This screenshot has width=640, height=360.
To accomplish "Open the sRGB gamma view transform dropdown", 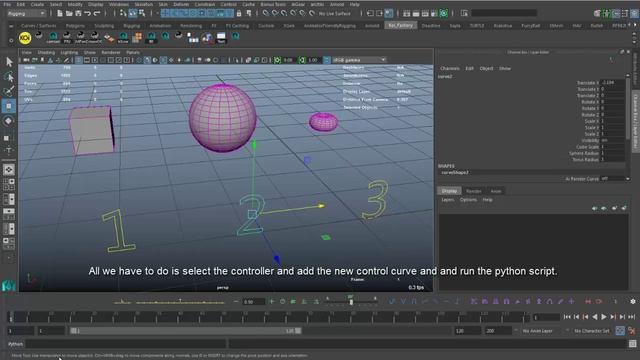I will coord(359,60).
